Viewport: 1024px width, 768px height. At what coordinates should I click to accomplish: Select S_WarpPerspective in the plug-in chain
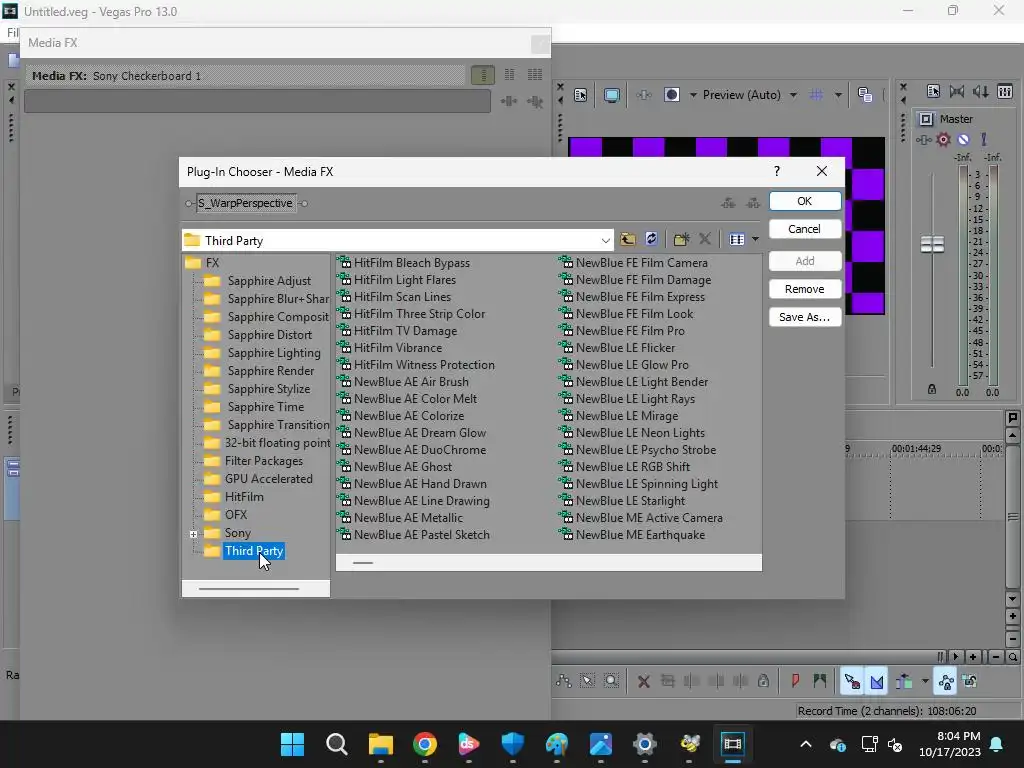(246, 203)
